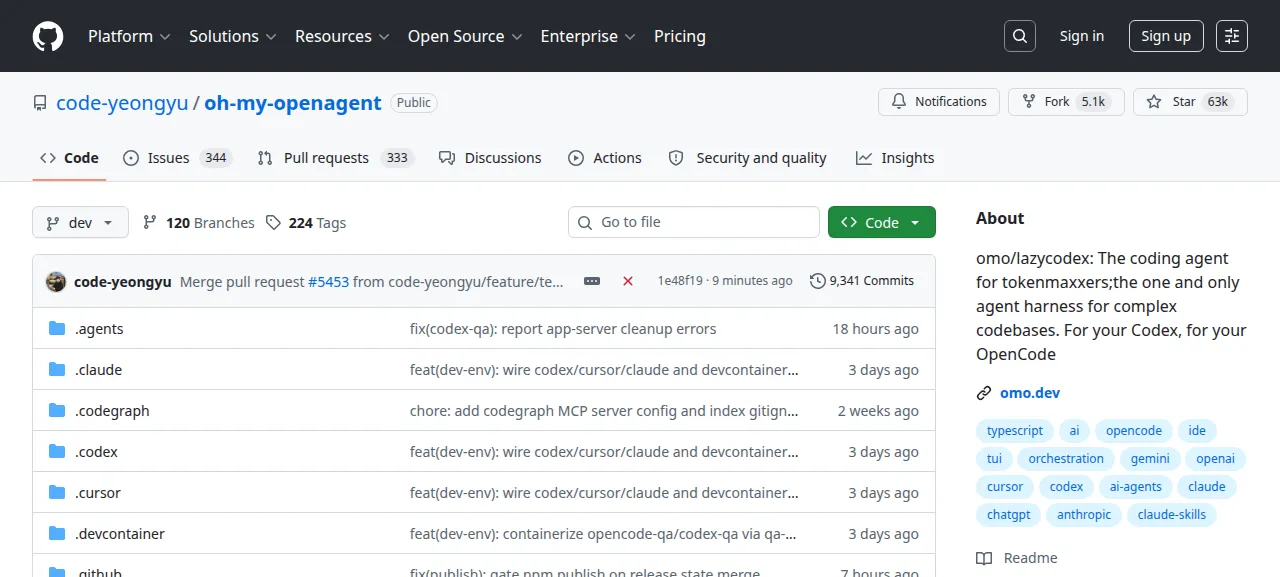Viewport: 1280px width, 577px height.
Task: Click the repository book icon beside code-yeongyu
Action: tap(40, 103)
